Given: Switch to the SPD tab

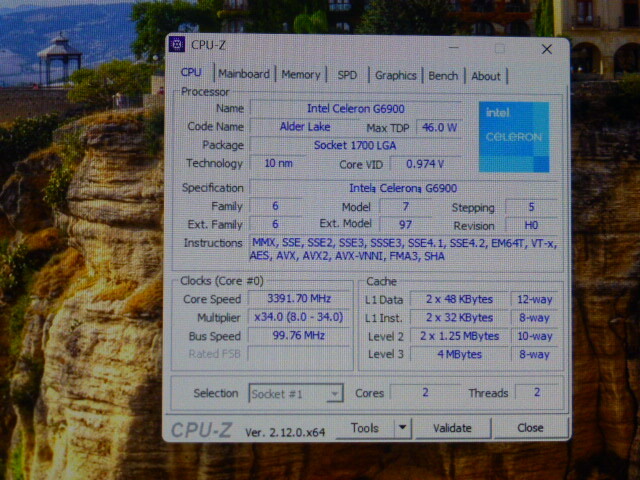Looking at the screenshot, I should pyautogui.click(x=347, y=75).
